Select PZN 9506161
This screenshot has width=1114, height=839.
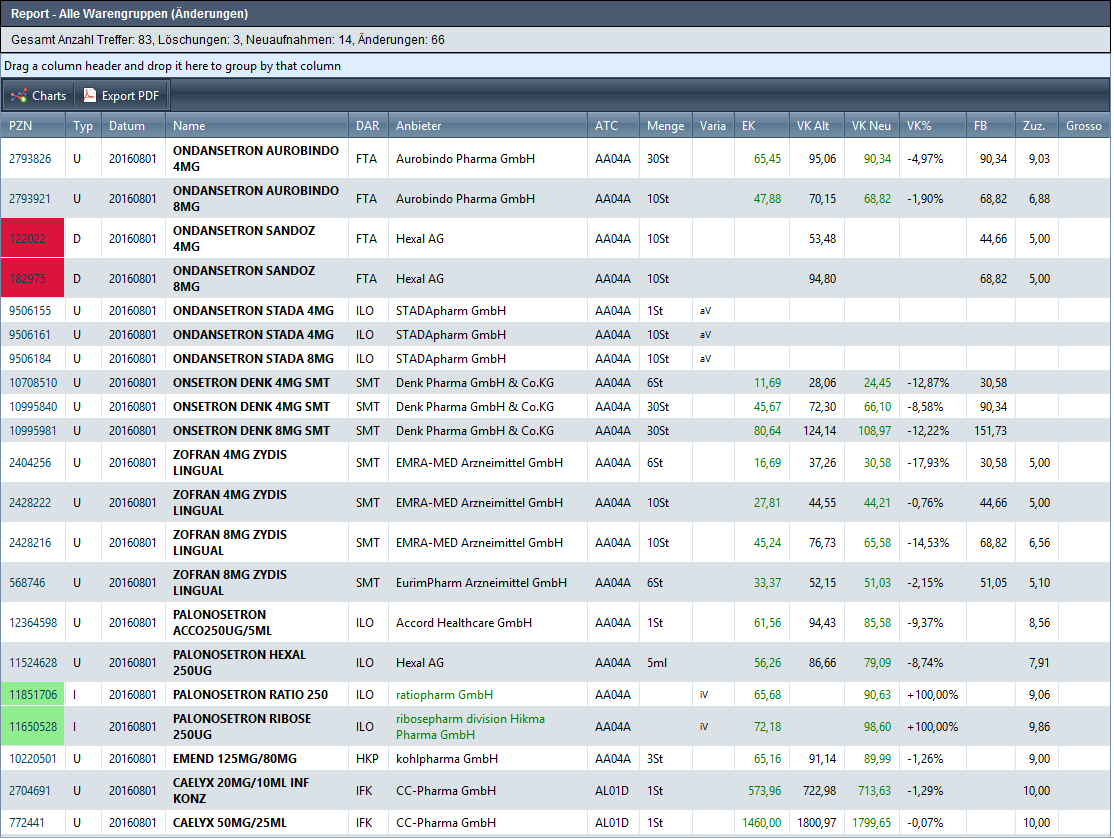[30, 335]
